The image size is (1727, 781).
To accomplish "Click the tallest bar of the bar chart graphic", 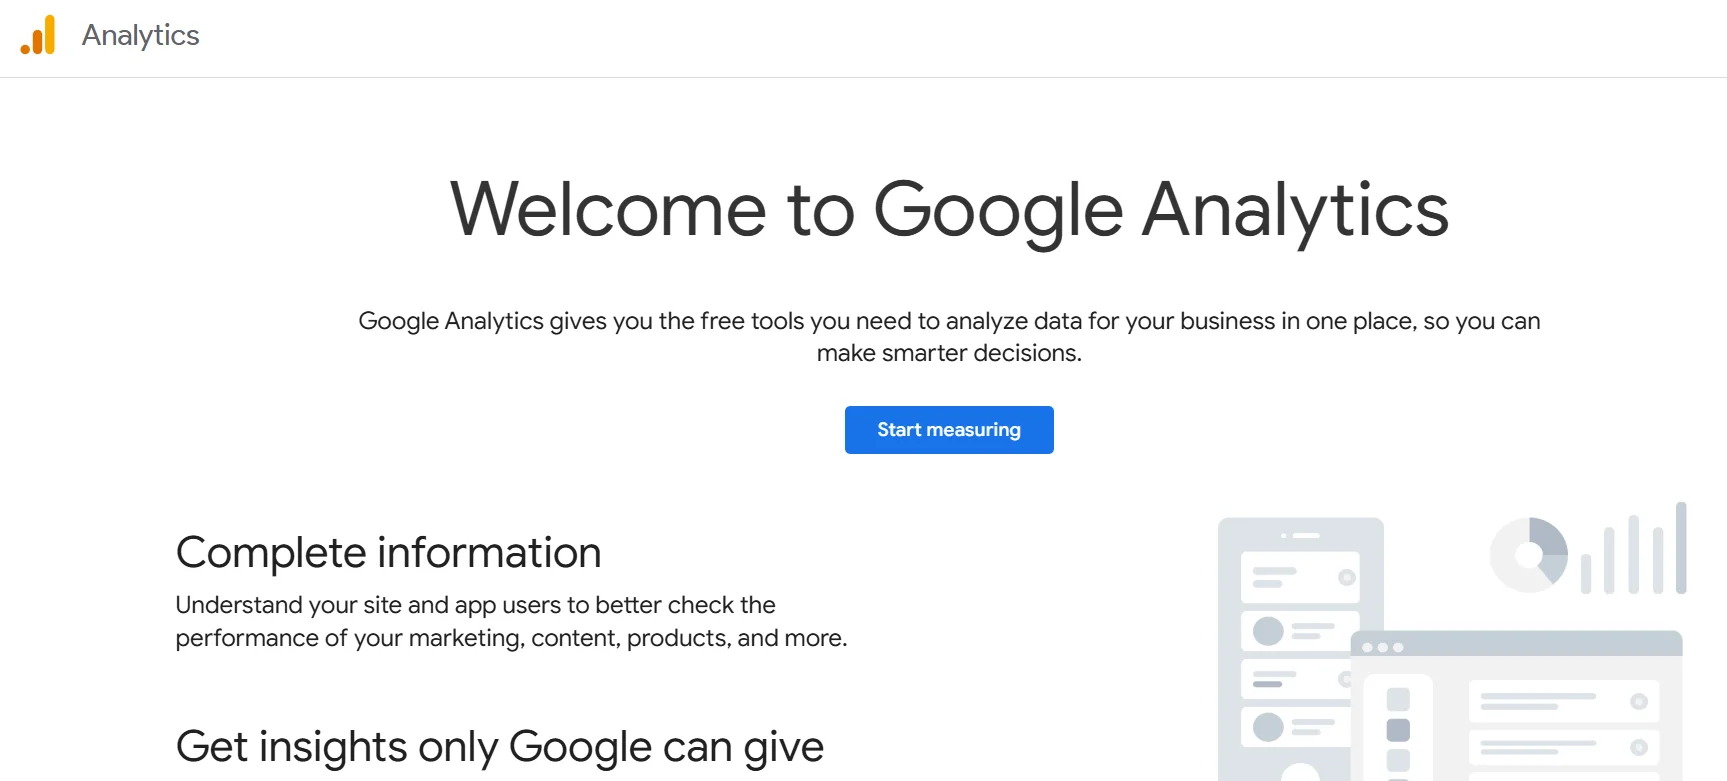I will click(x=1681, y=547).
